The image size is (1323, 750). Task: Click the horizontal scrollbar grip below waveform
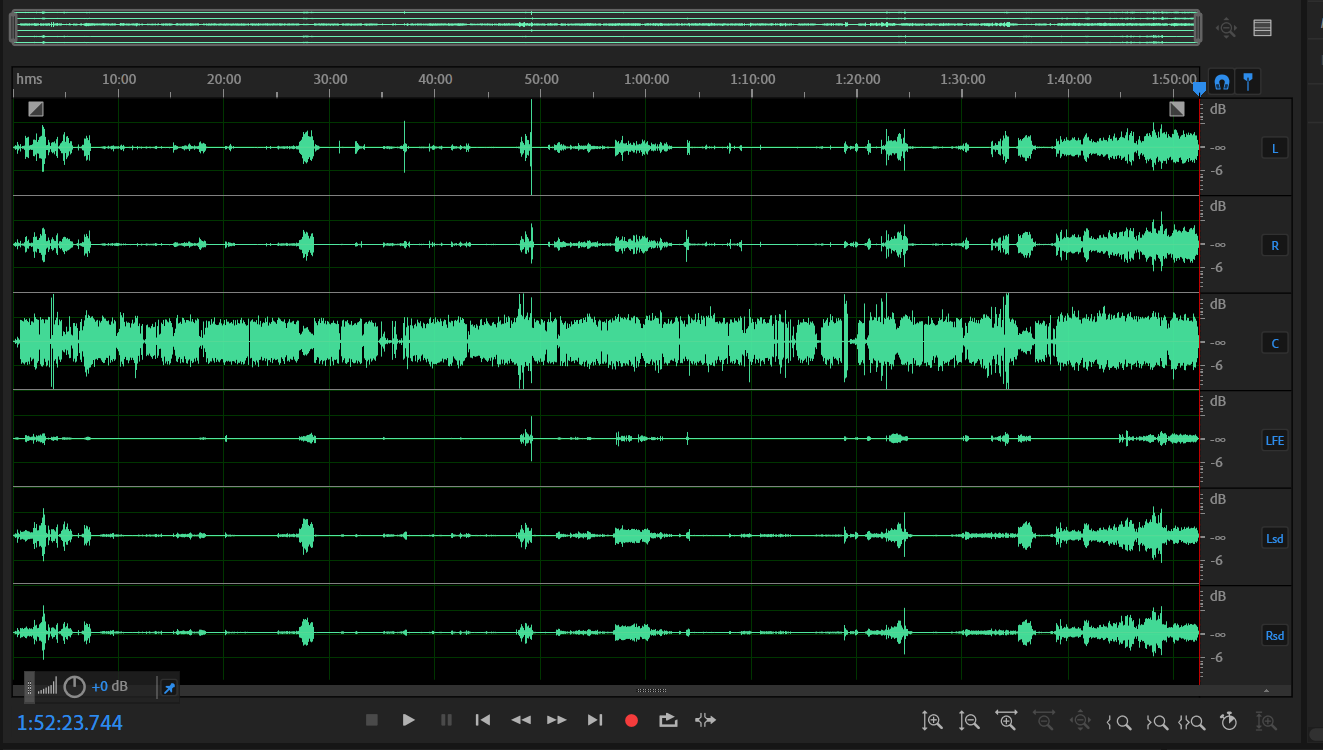point(652,690)
